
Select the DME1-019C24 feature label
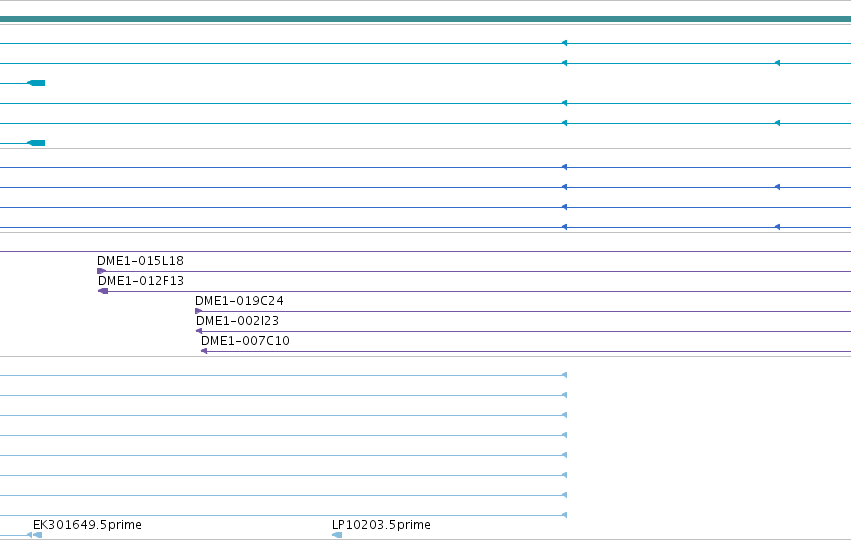click(239, 301)
